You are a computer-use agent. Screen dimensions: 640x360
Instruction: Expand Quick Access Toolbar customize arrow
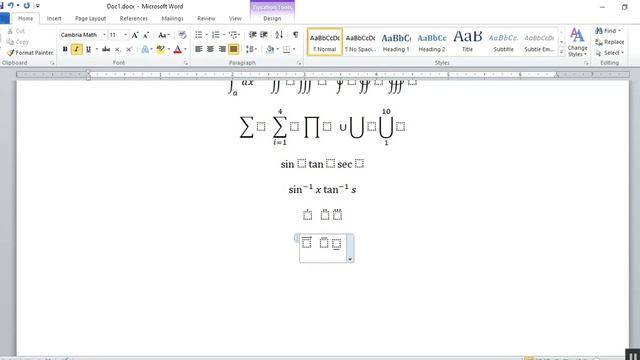(x=38, y=6)
